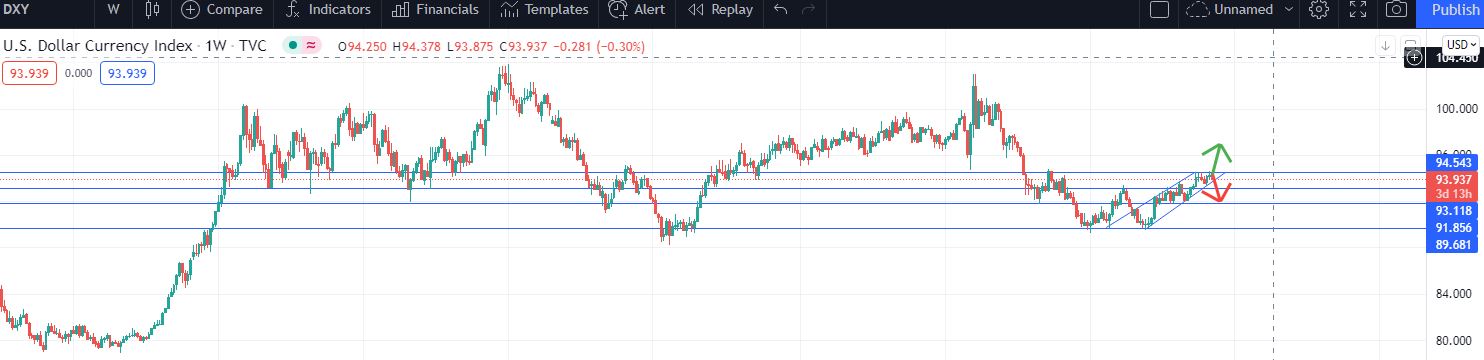Viewport: 1484px width, 360px height.
Task: Click the 100.000 price scale value
Action: click(1457, 109)
